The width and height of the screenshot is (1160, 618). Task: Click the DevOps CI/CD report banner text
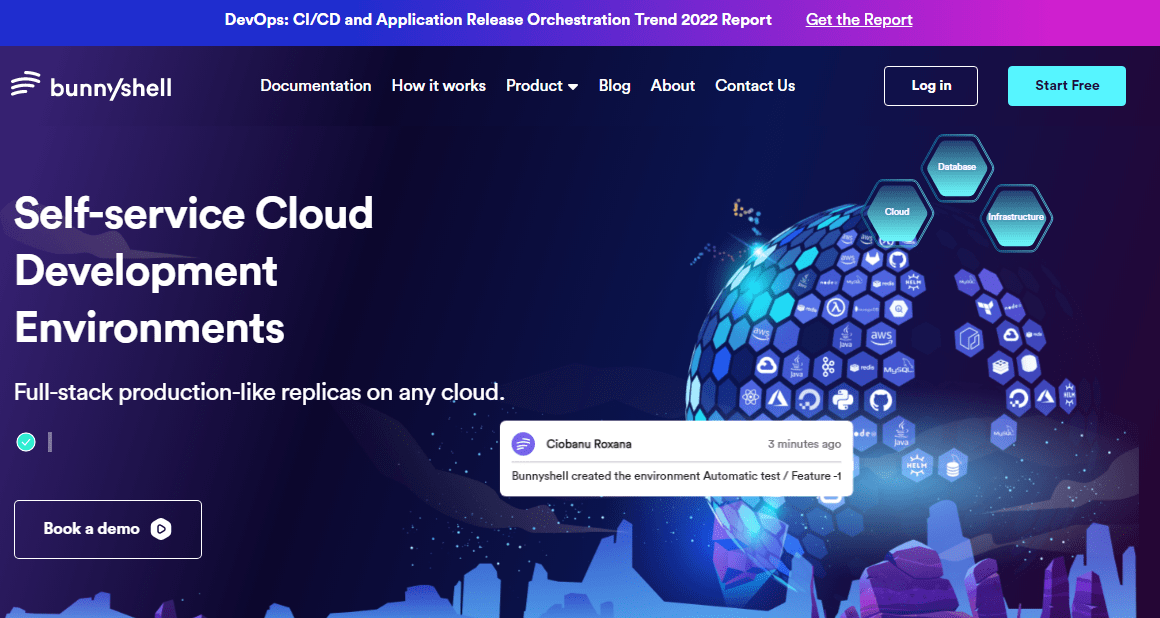tap(498, 20)
